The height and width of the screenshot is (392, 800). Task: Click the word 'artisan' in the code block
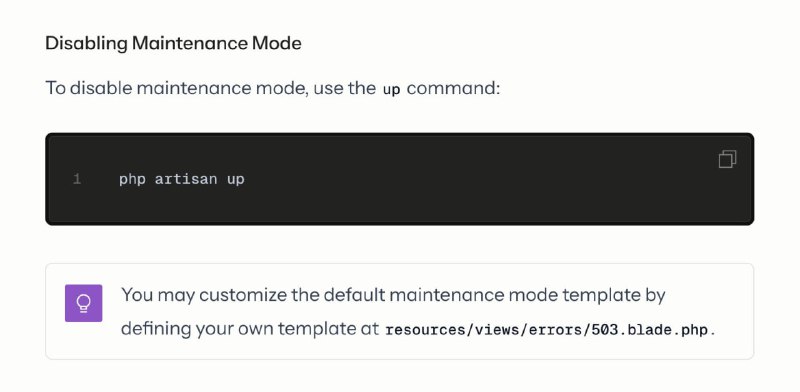(186, 179)
